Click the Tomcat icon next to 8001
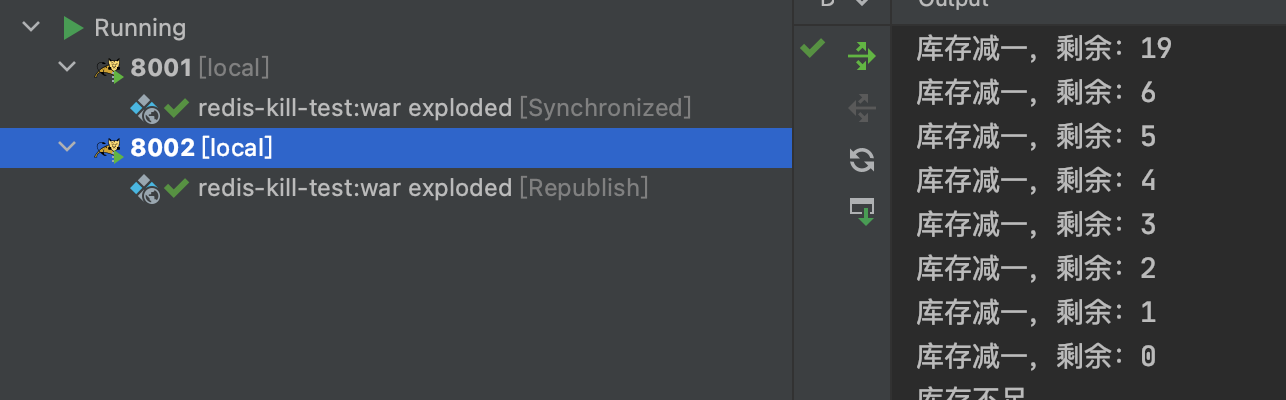1286x400 pixels. tap(108, 69)
